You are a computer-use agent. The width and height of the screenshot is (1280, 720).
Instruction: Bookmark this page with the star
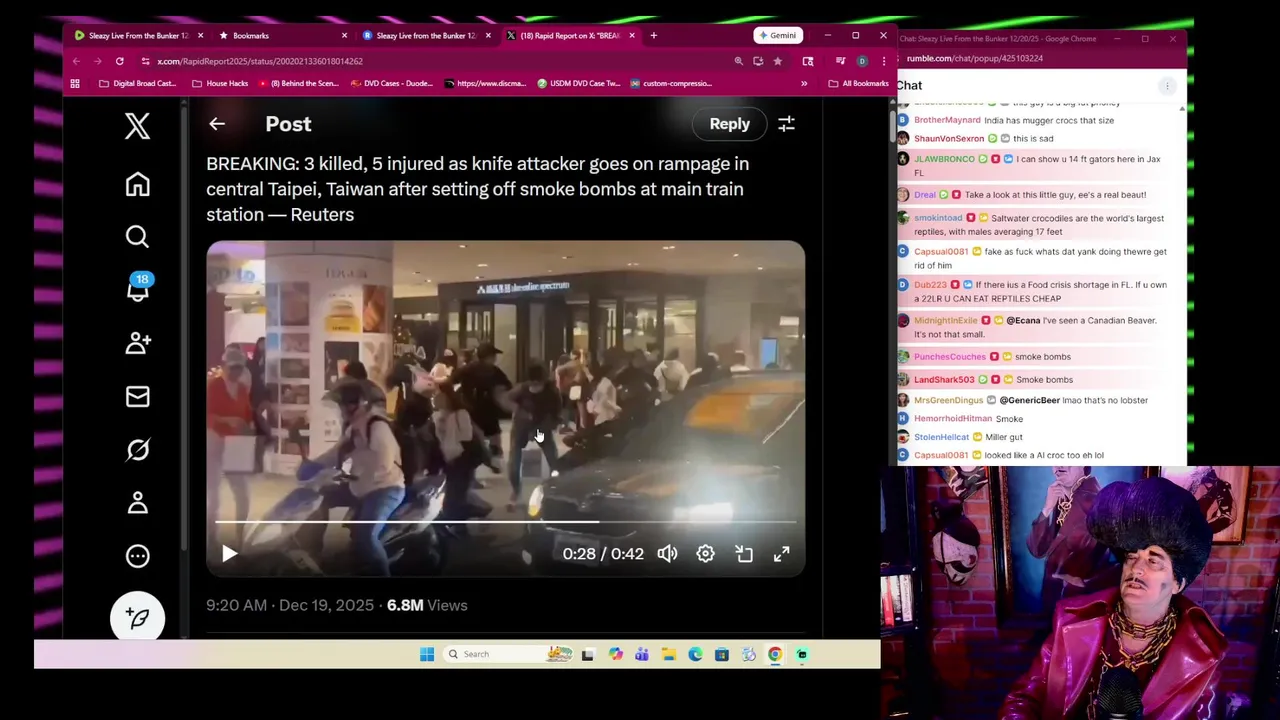[777, 61]
